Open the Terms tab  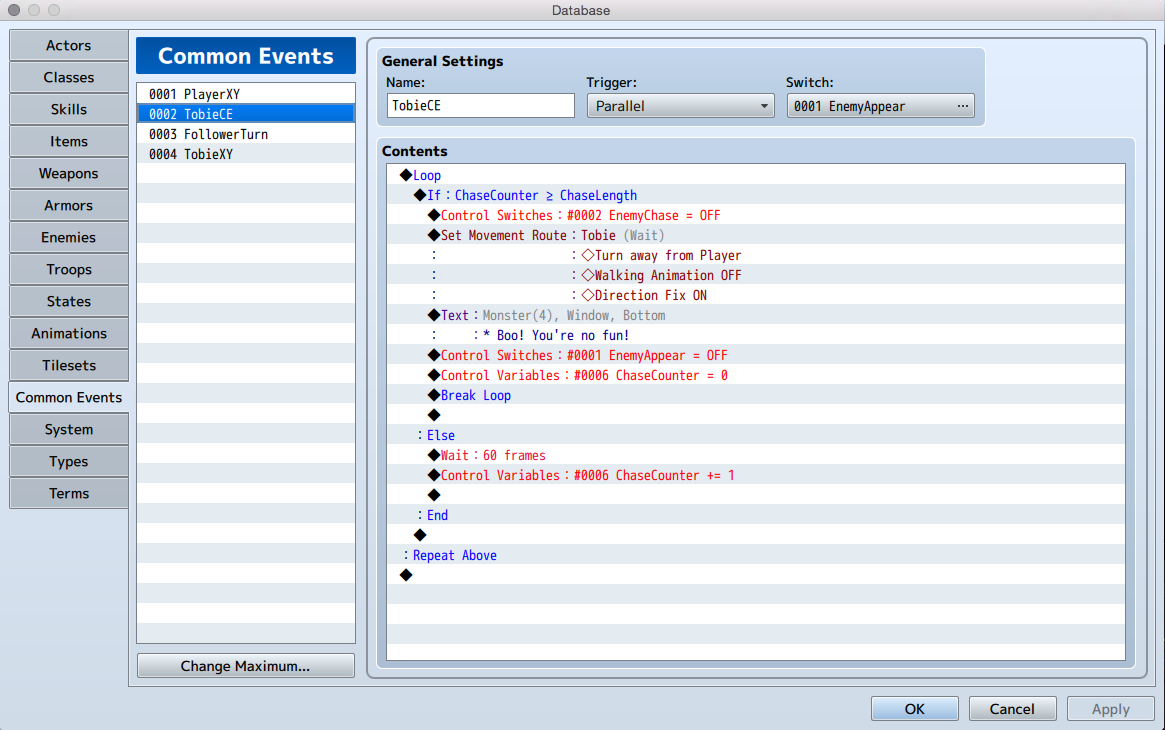click(68, 493)
